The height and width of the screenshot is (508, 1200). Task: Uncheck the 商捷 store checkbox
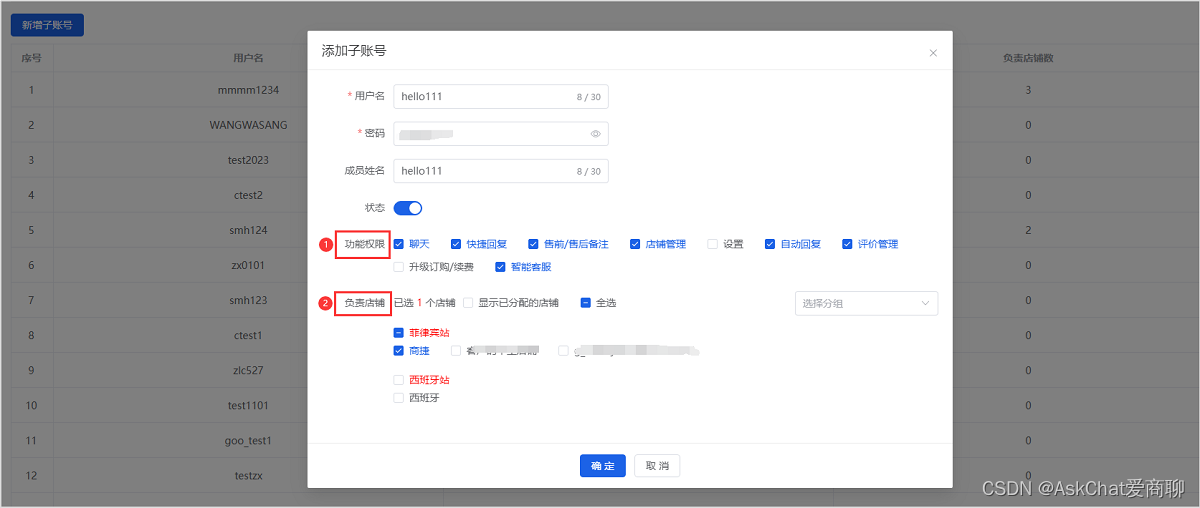click(x=399, y=351)
